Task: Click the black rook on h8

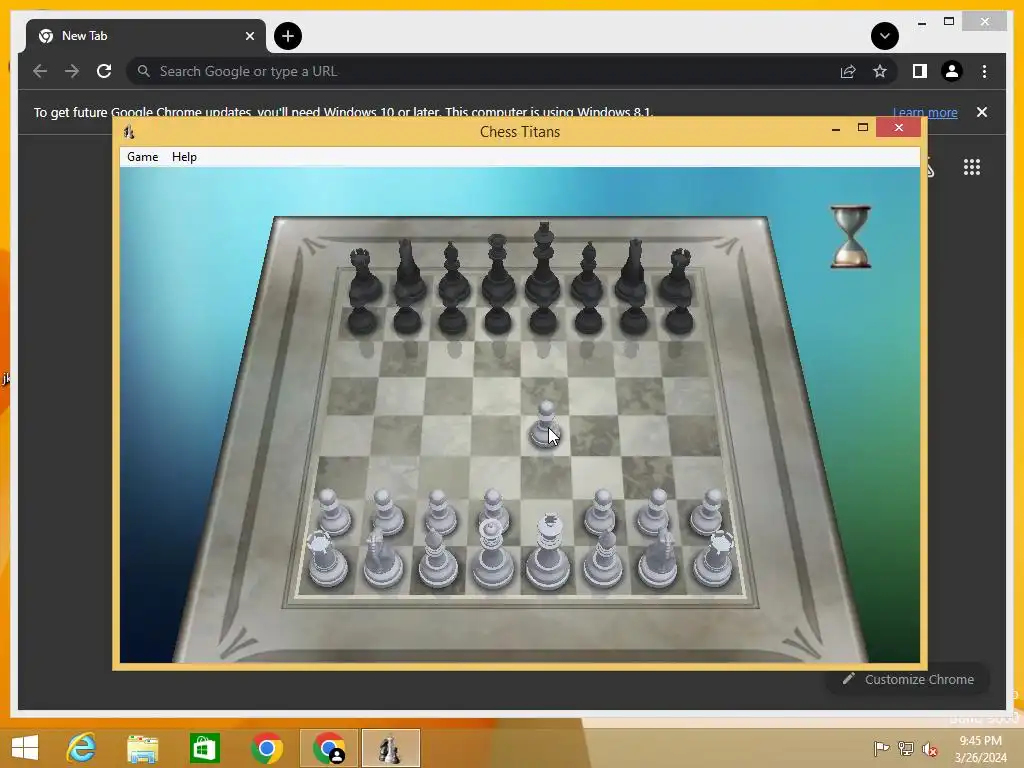Action: (x=677, y=278)
